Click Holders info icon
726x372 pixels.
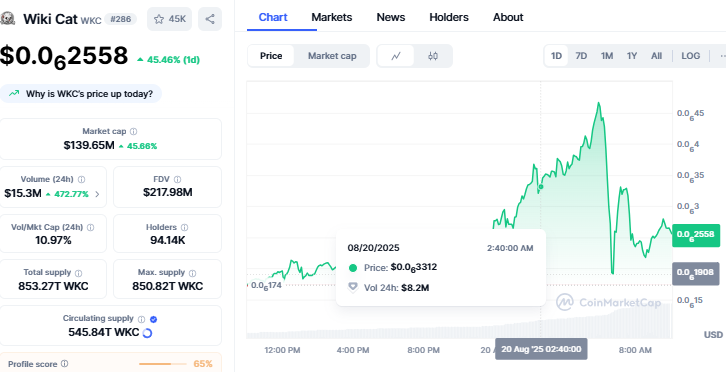[184, 227]
